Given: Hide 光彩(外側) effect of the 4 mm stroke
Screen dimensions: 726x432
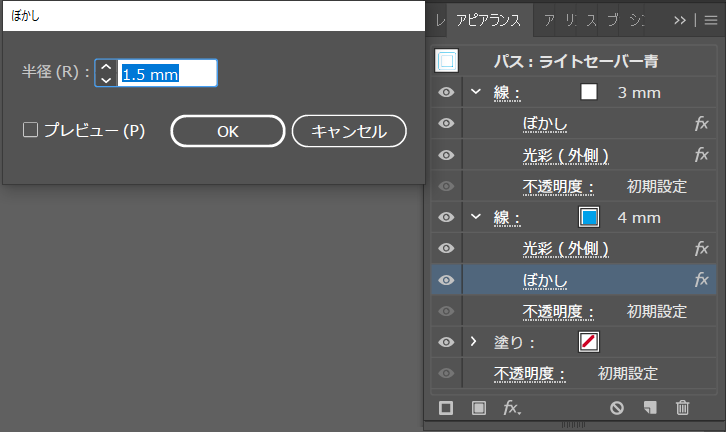Looking at the screenshot, I should [446, 248].
